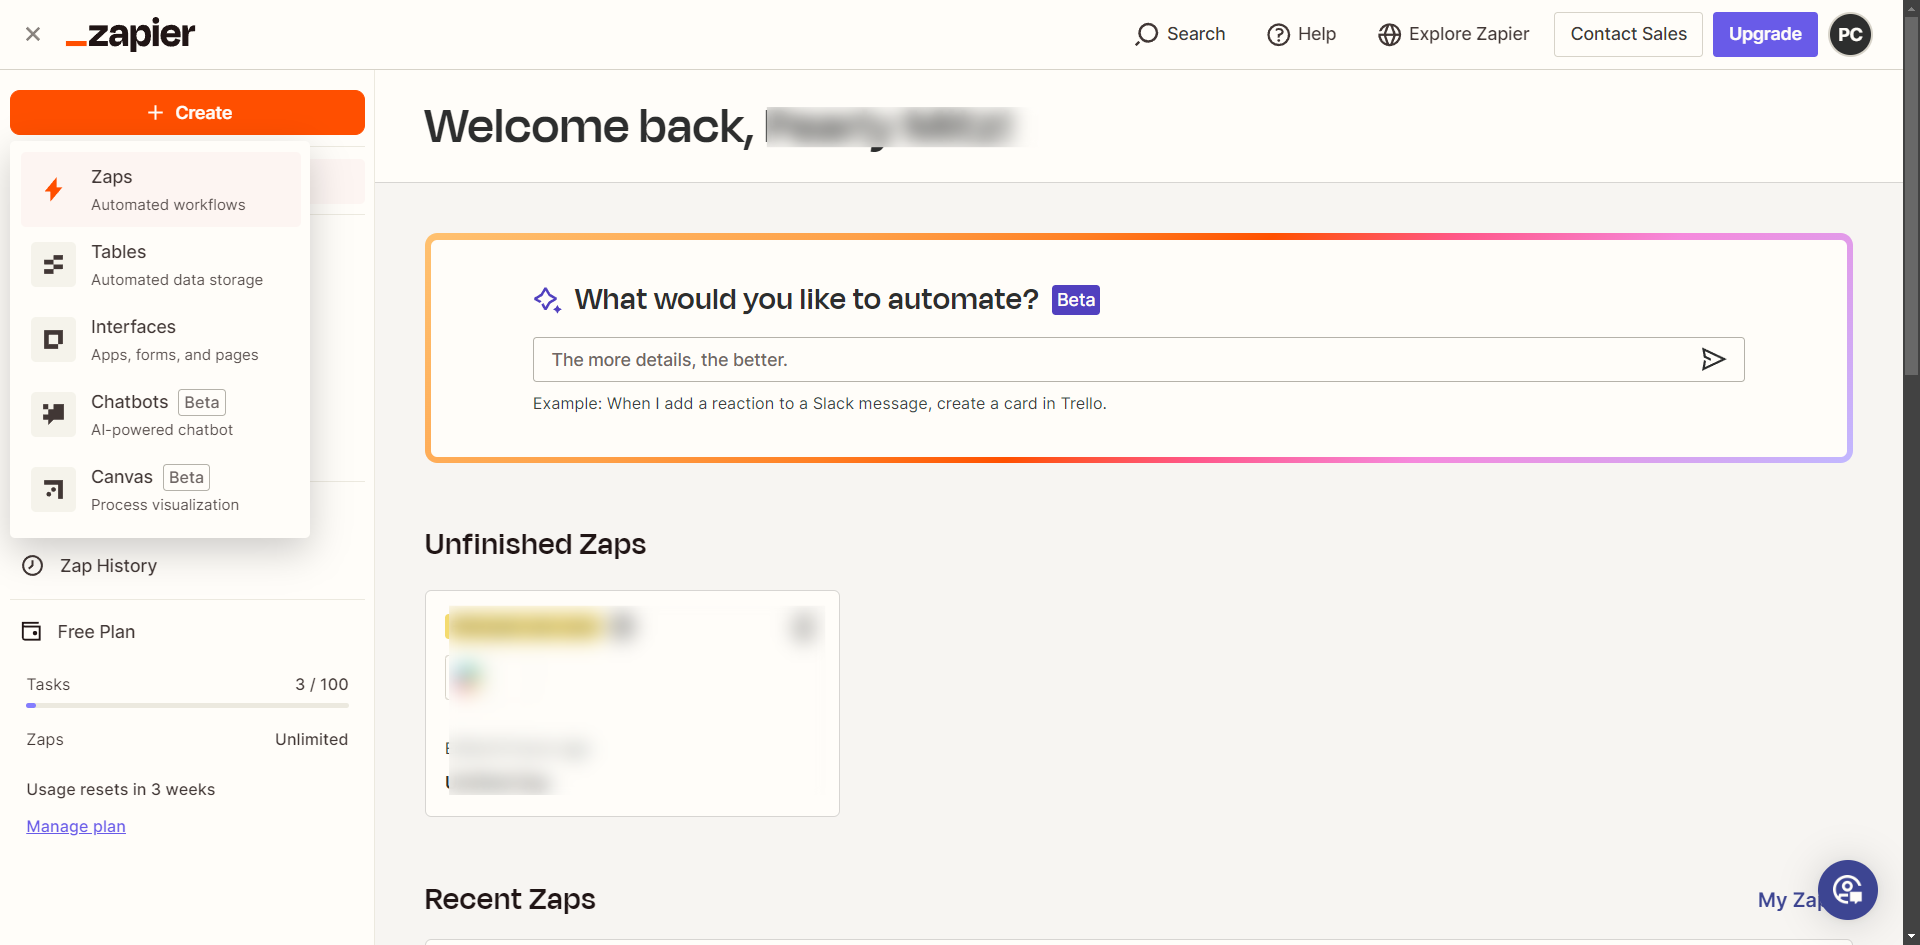Click the orange Create button
1920x945 pixels.
188,113
